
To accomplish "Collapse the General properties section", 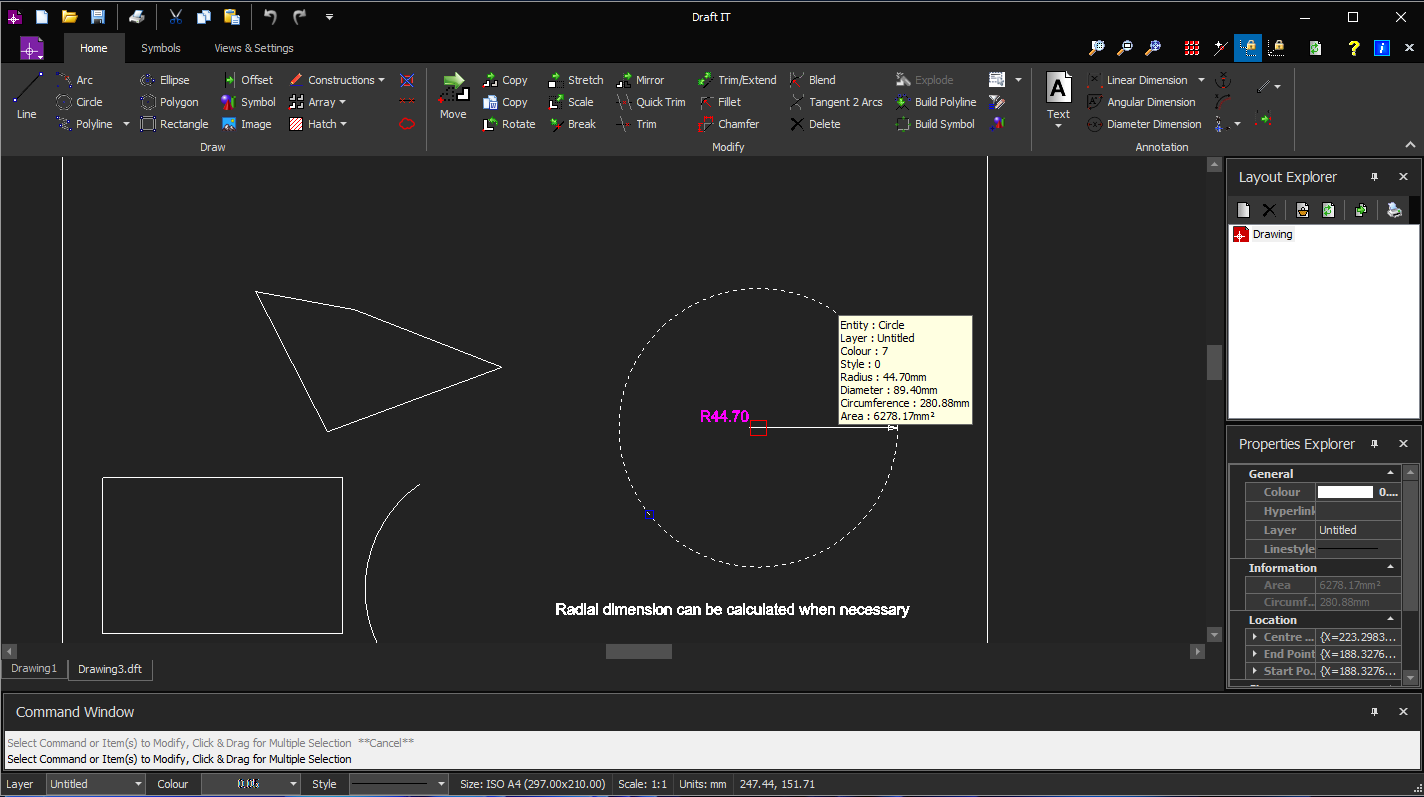I will click(x=1390, y=473).
